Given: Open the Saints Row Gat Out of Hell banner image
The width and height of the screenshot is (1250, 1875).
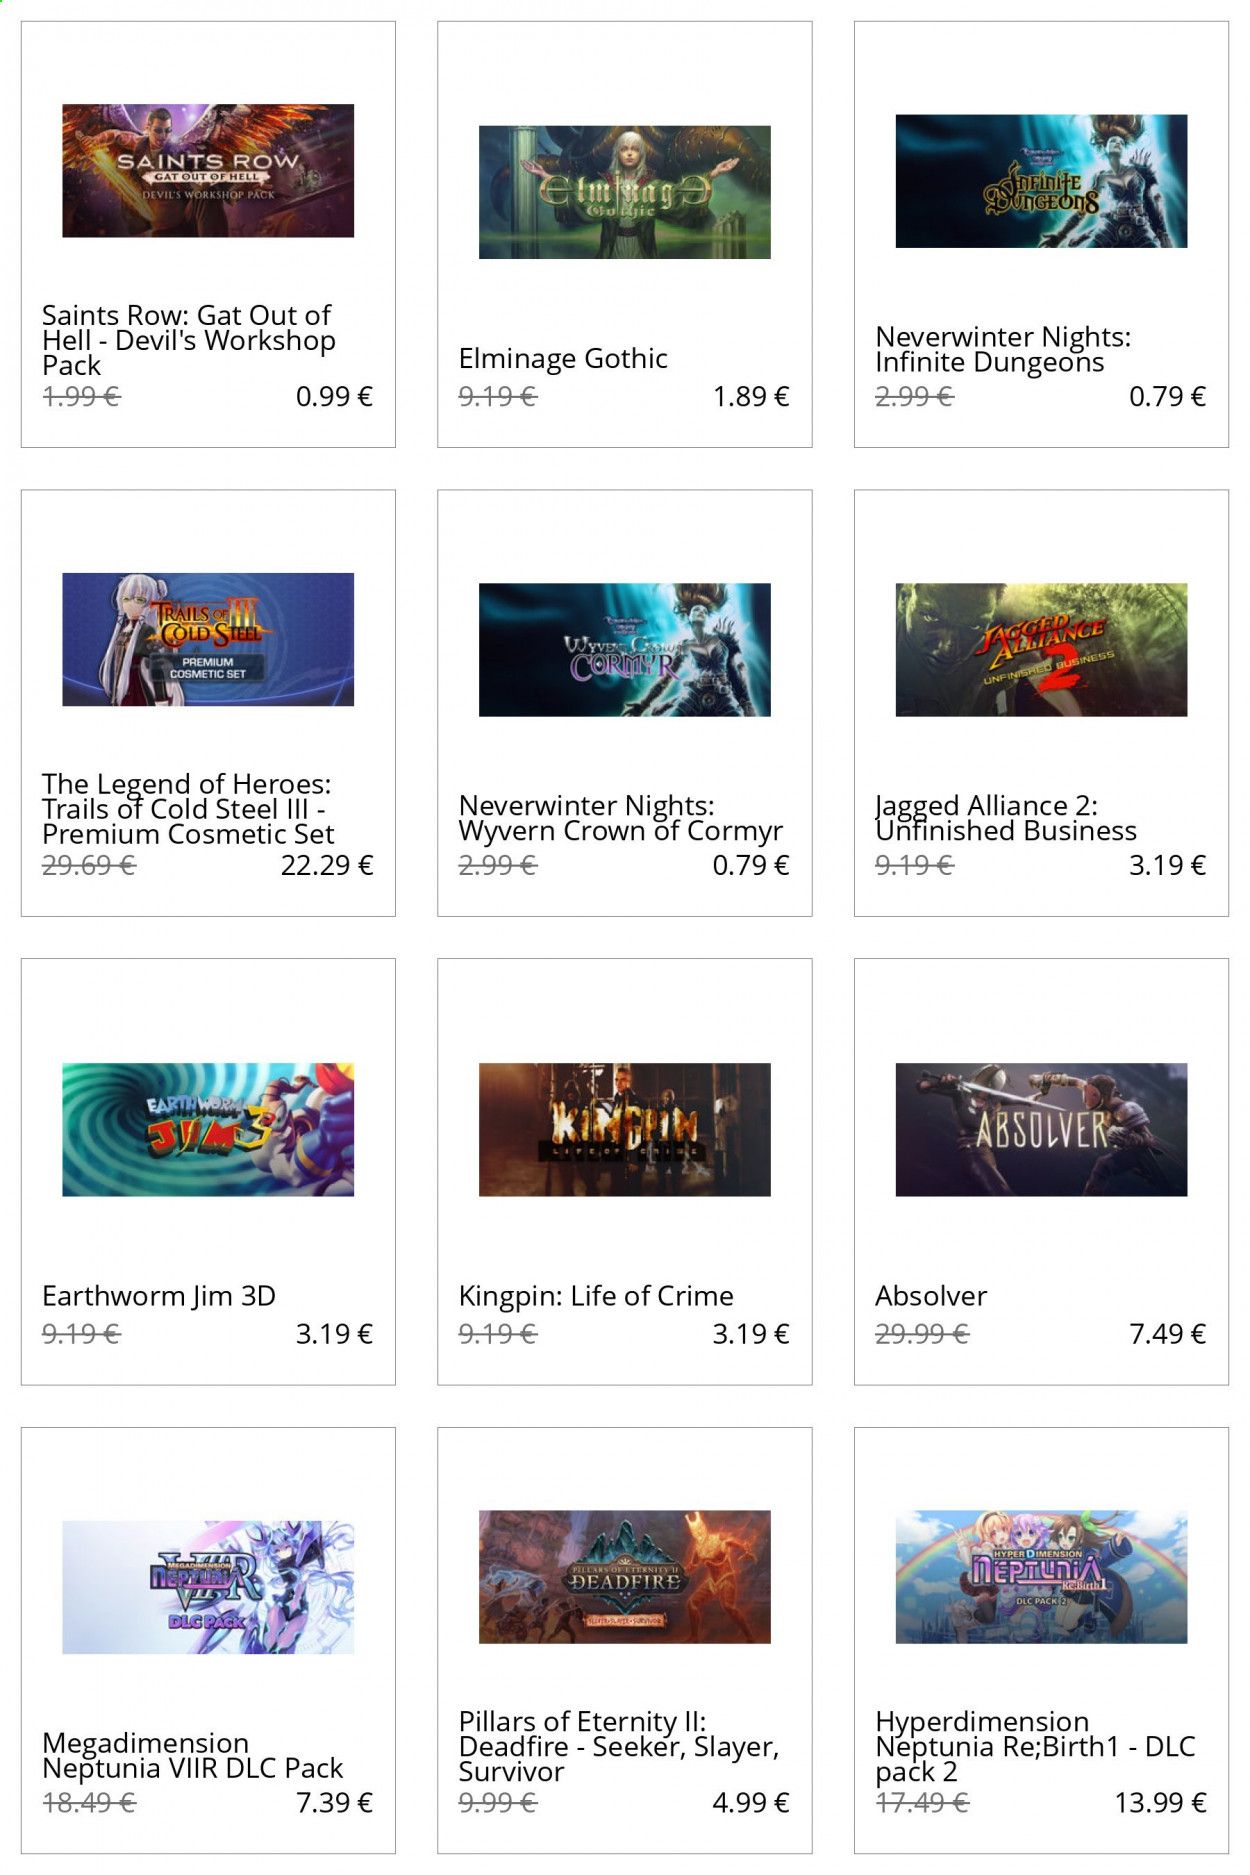Looking at the screenshot, I should (208, 170).
